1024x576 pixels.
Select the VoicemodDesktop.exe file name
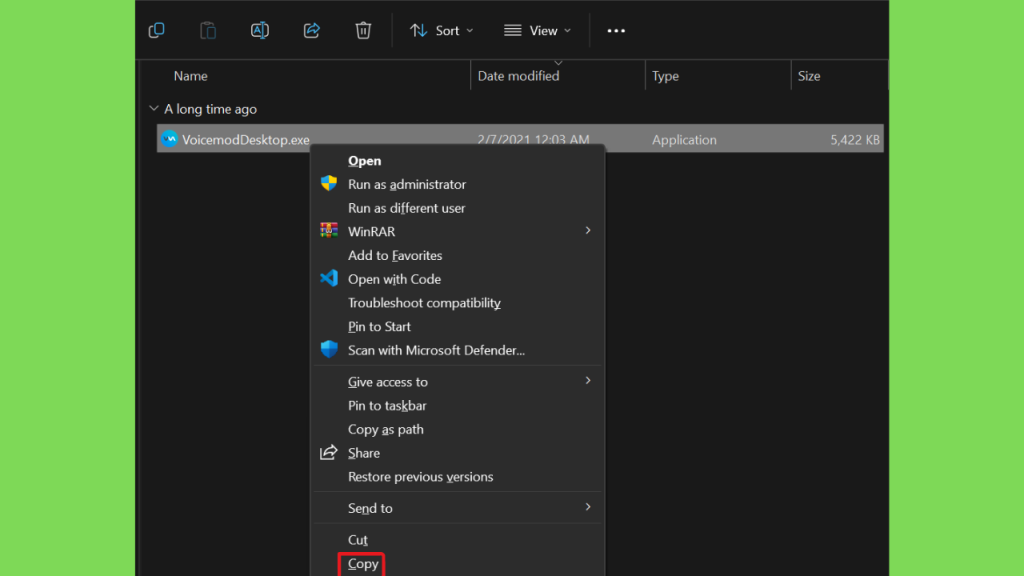246,140
